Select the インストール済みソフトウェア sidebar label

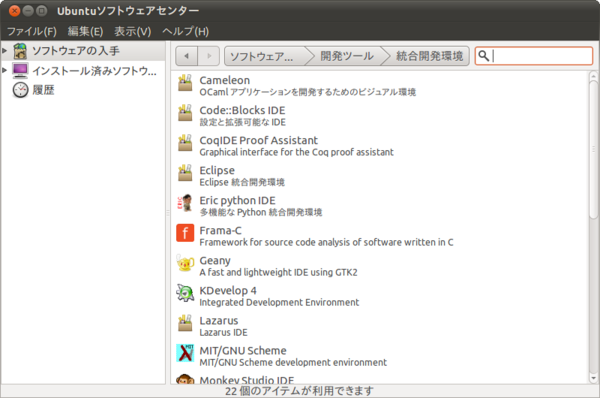point(95,71)
